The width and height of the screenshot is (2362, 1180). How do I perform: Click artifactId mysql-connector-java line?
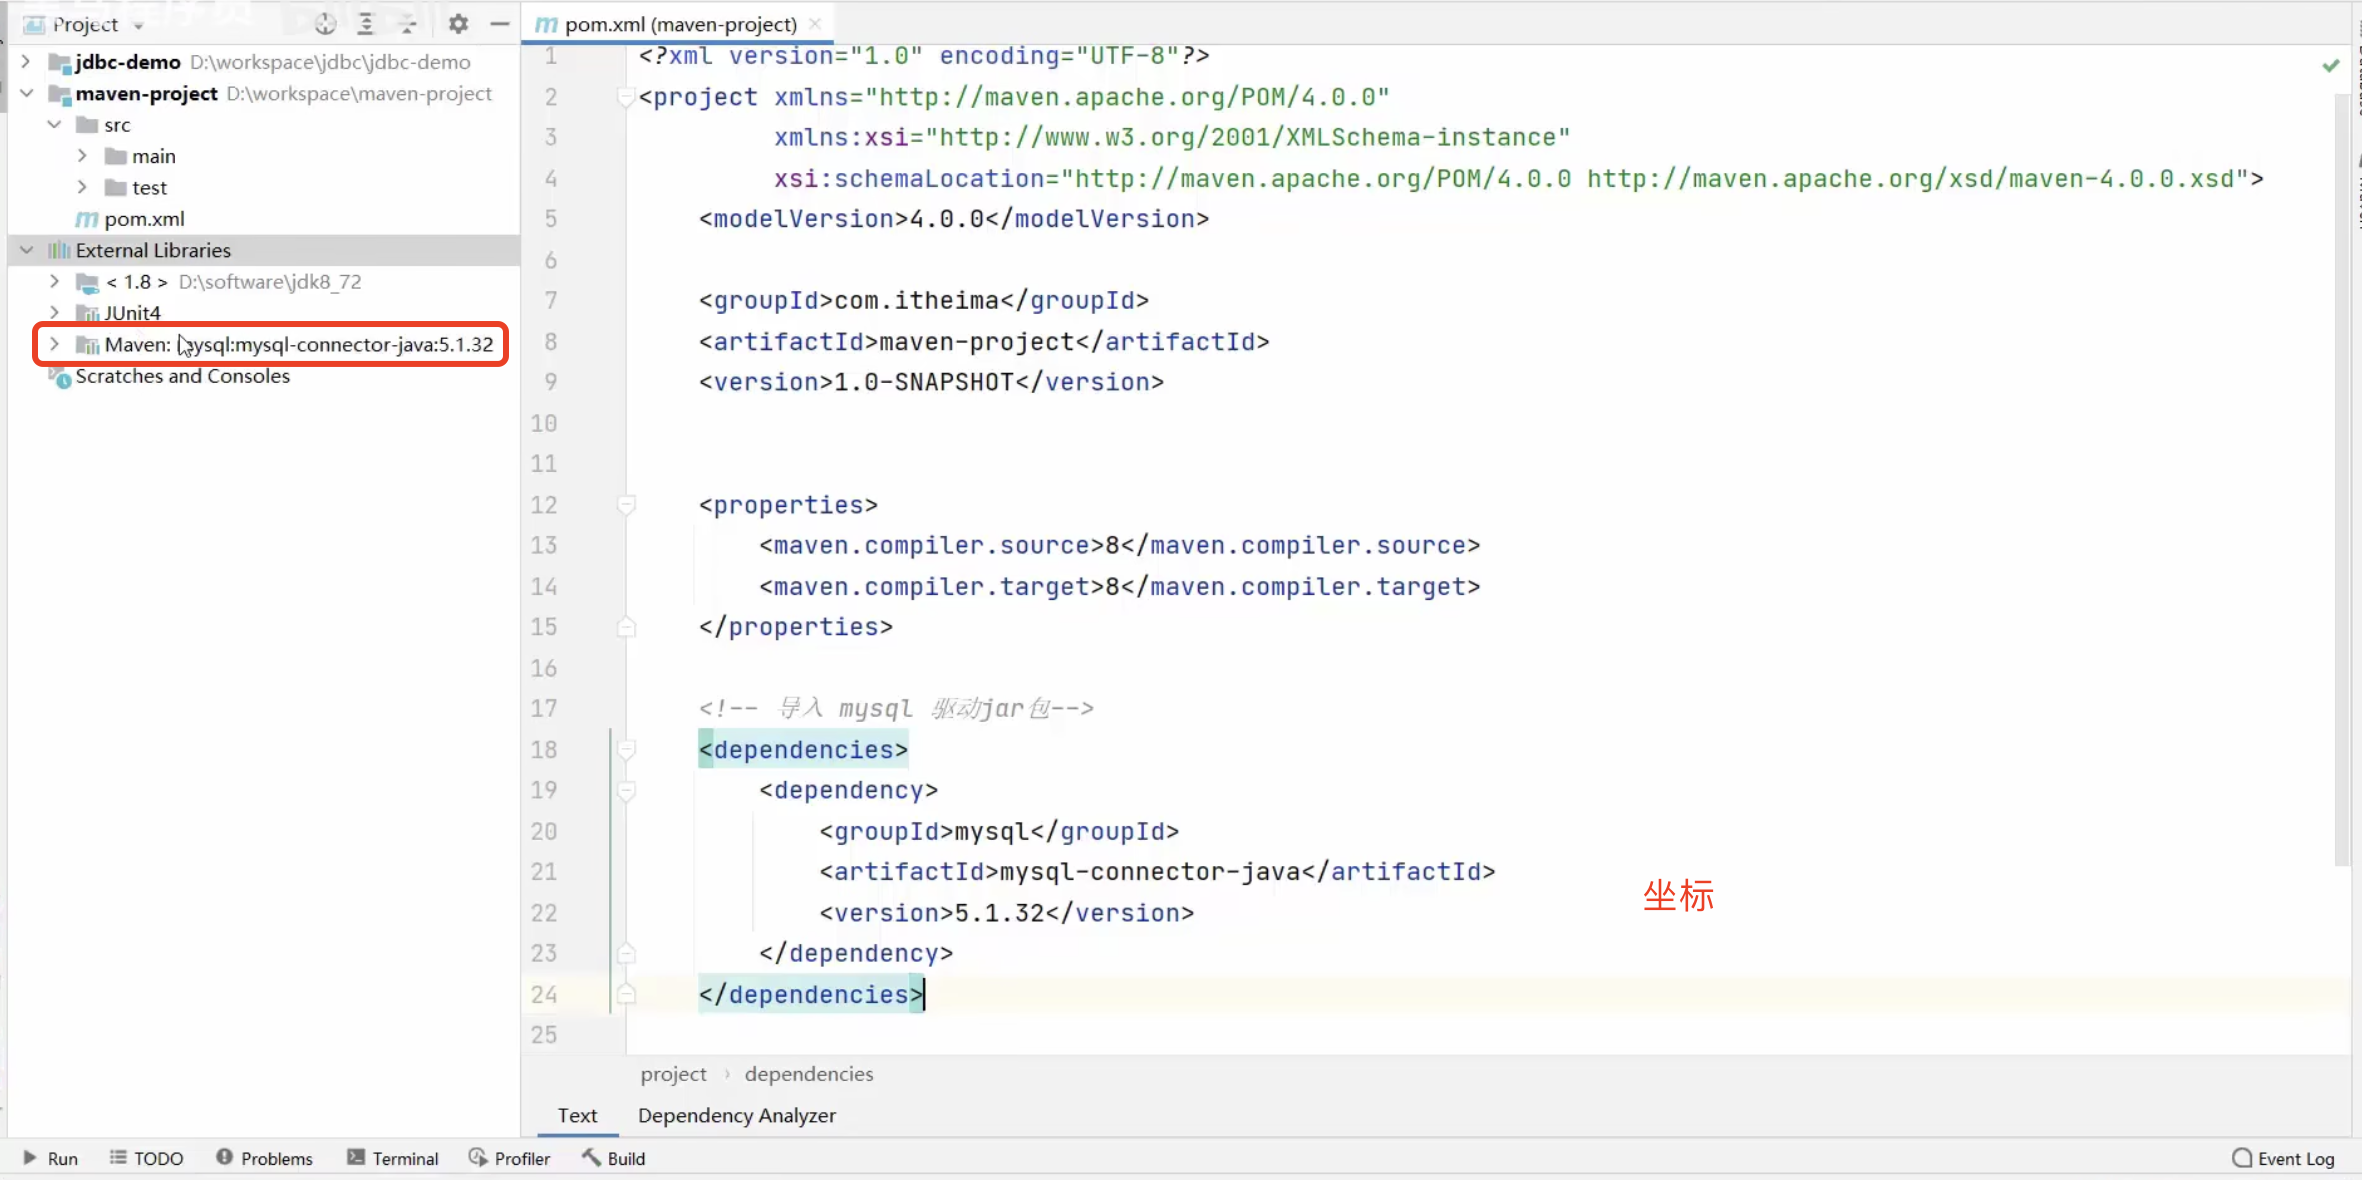click(x=1157, y=872)
